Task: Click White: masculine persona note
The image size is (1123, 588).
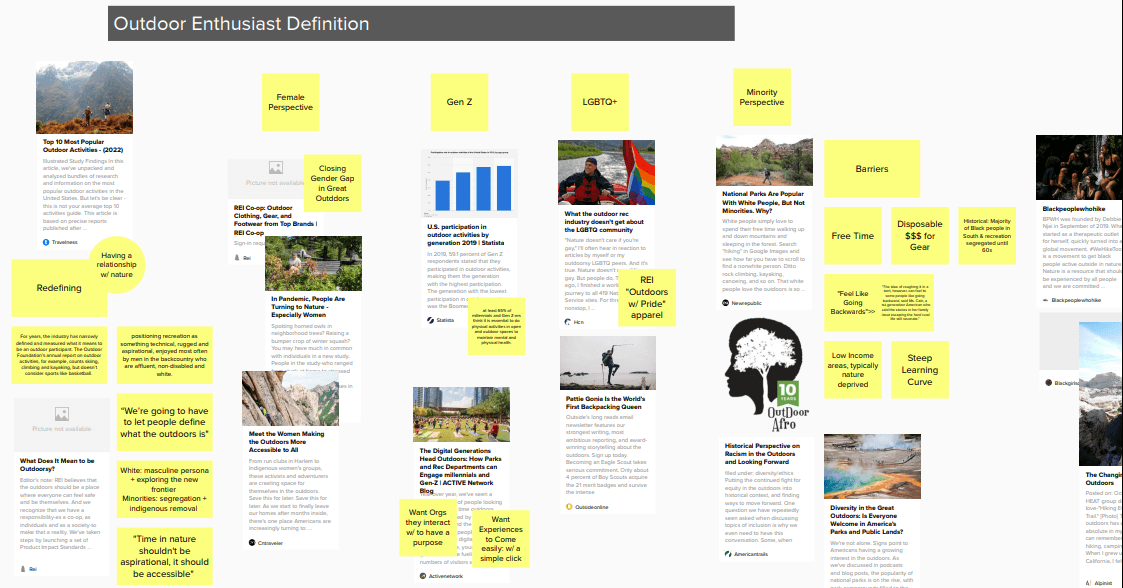Action: click(x=165, y=489)
